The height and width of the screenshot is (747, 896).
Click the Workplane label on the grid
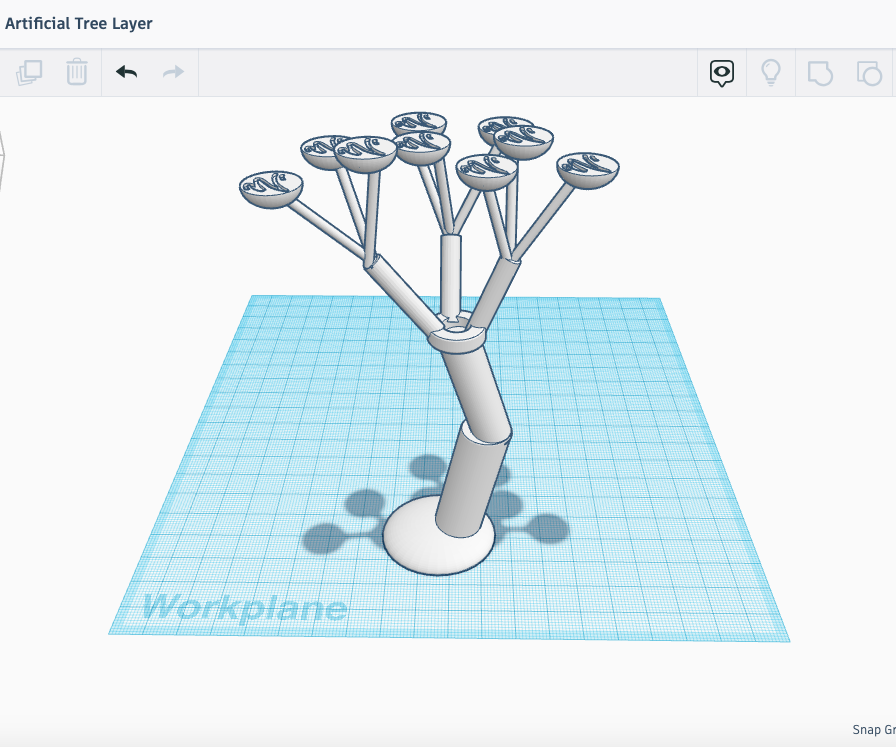pos(244,607)
